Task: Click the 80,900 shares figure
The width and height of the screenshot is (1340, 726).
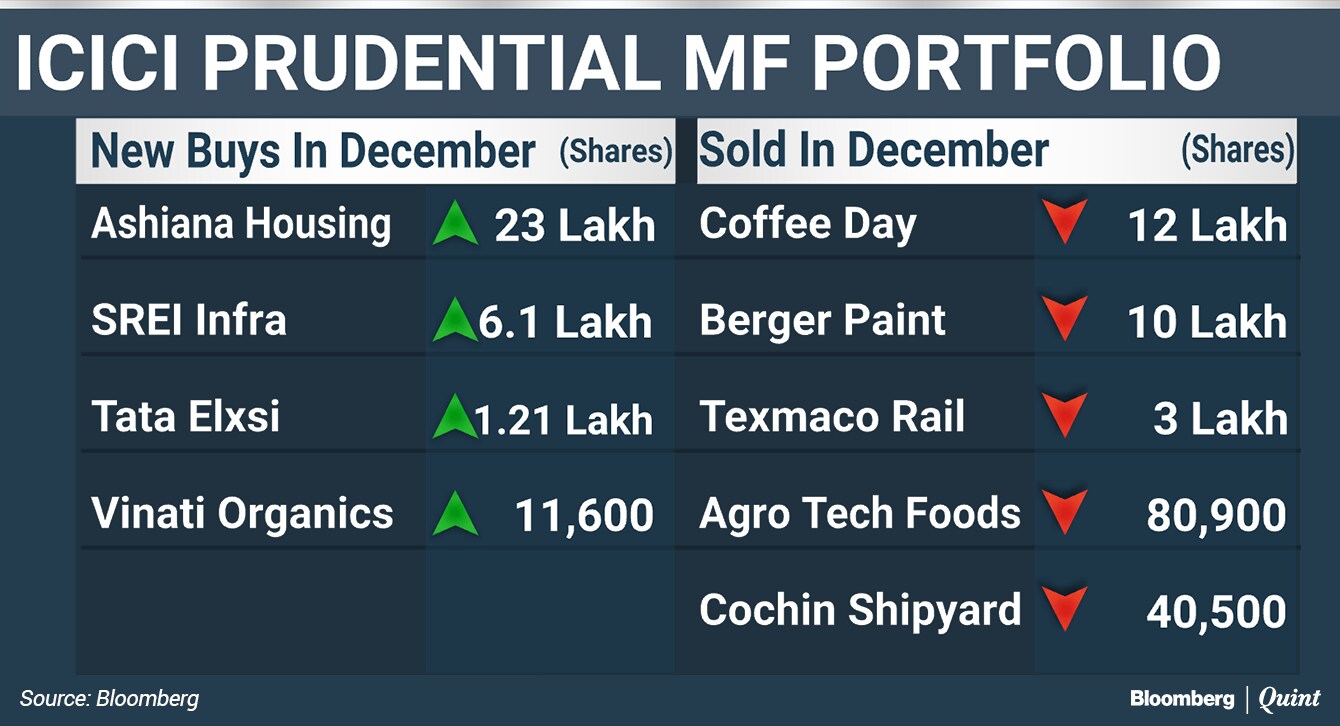Action: [x=1216, y=515]
